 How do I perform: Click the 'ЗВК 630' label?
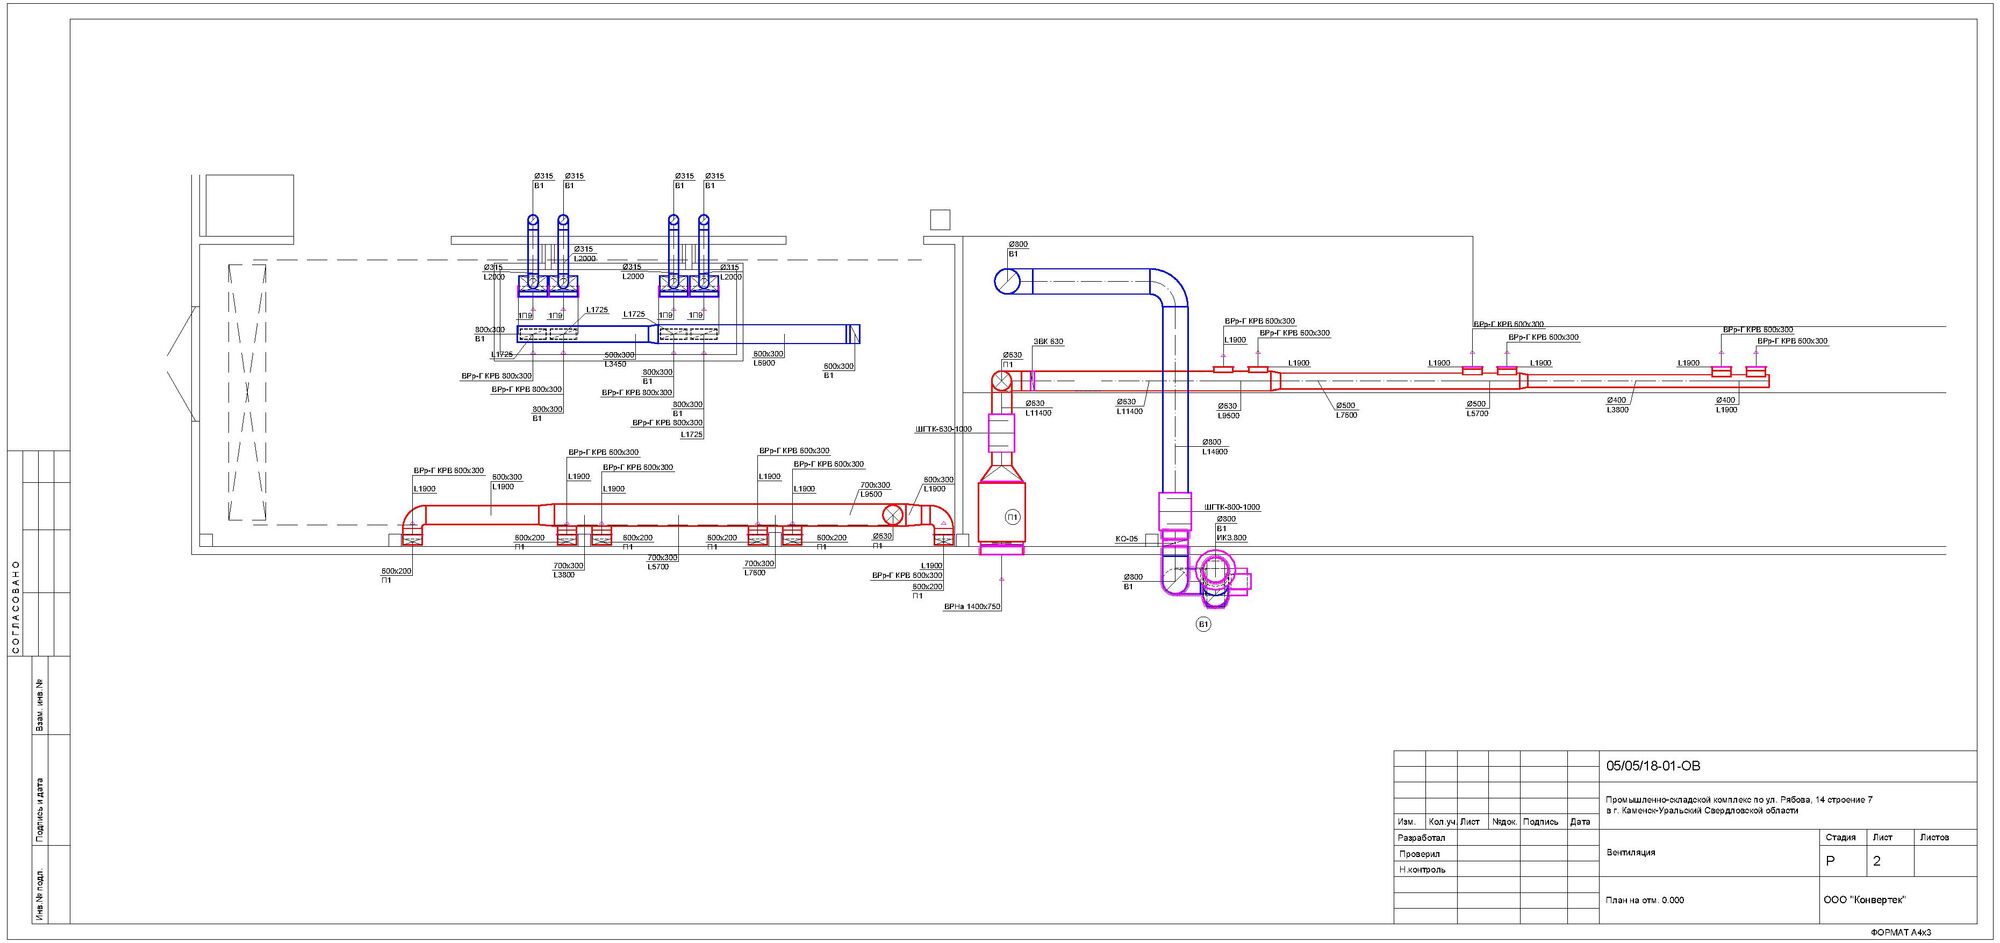tap(1048, 342)
